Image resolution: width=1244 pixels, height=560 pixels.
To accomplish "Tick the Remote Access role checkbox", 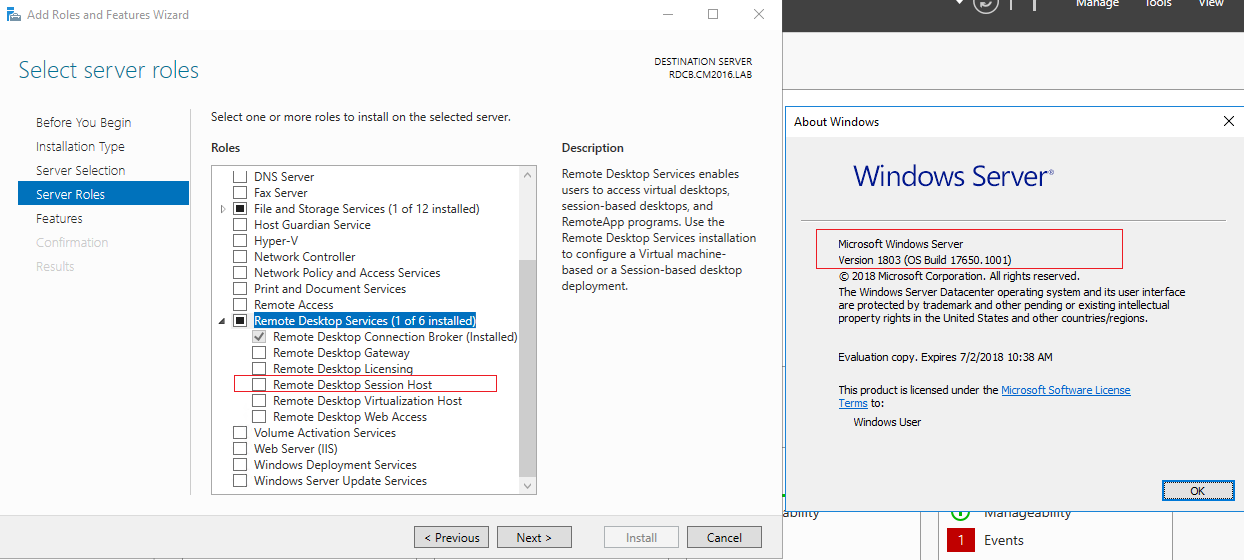I will click(240, 305).
